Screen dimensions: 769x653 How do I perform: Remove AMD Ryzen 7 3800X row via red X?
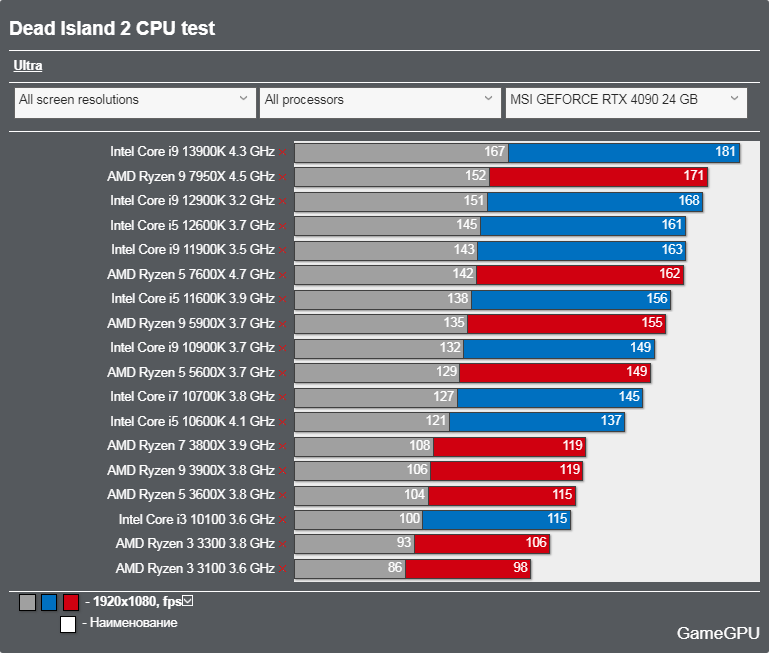click(x=282, y=446)
